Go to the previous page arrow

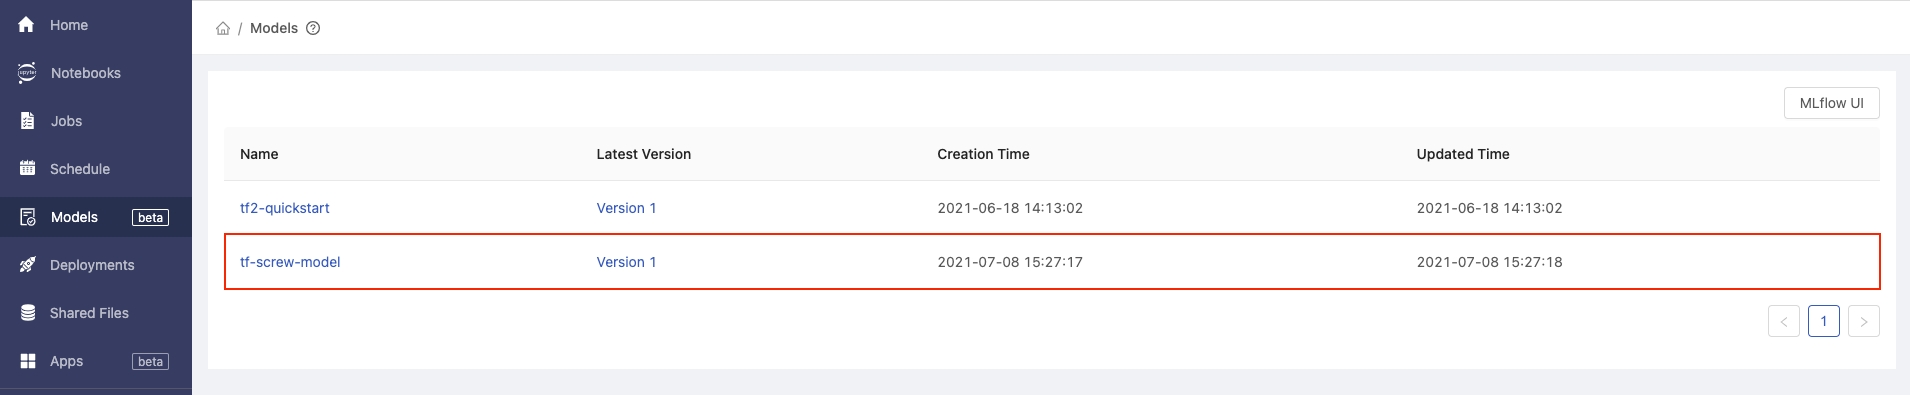(x=1783, y=321)
